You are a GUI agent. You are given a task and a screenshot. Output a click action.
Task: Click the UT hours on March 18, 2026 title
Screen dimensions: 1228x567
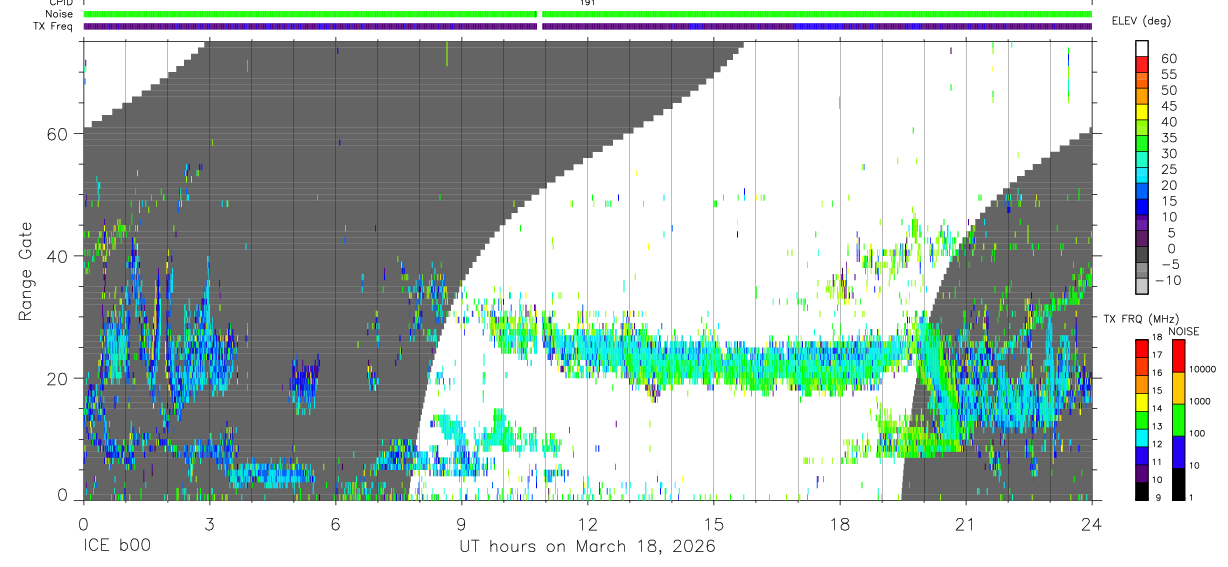point(587,548)
